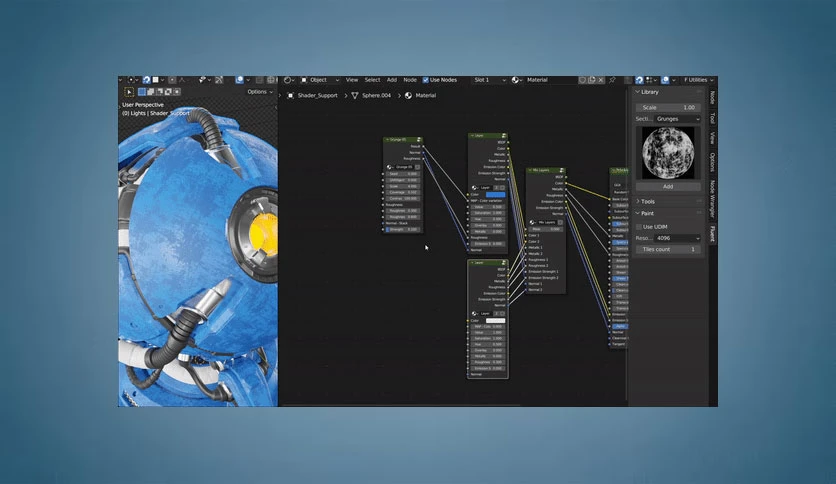Click the new material duplicate icon
This screenshot has height=484, width=836.
coord(592,80)
